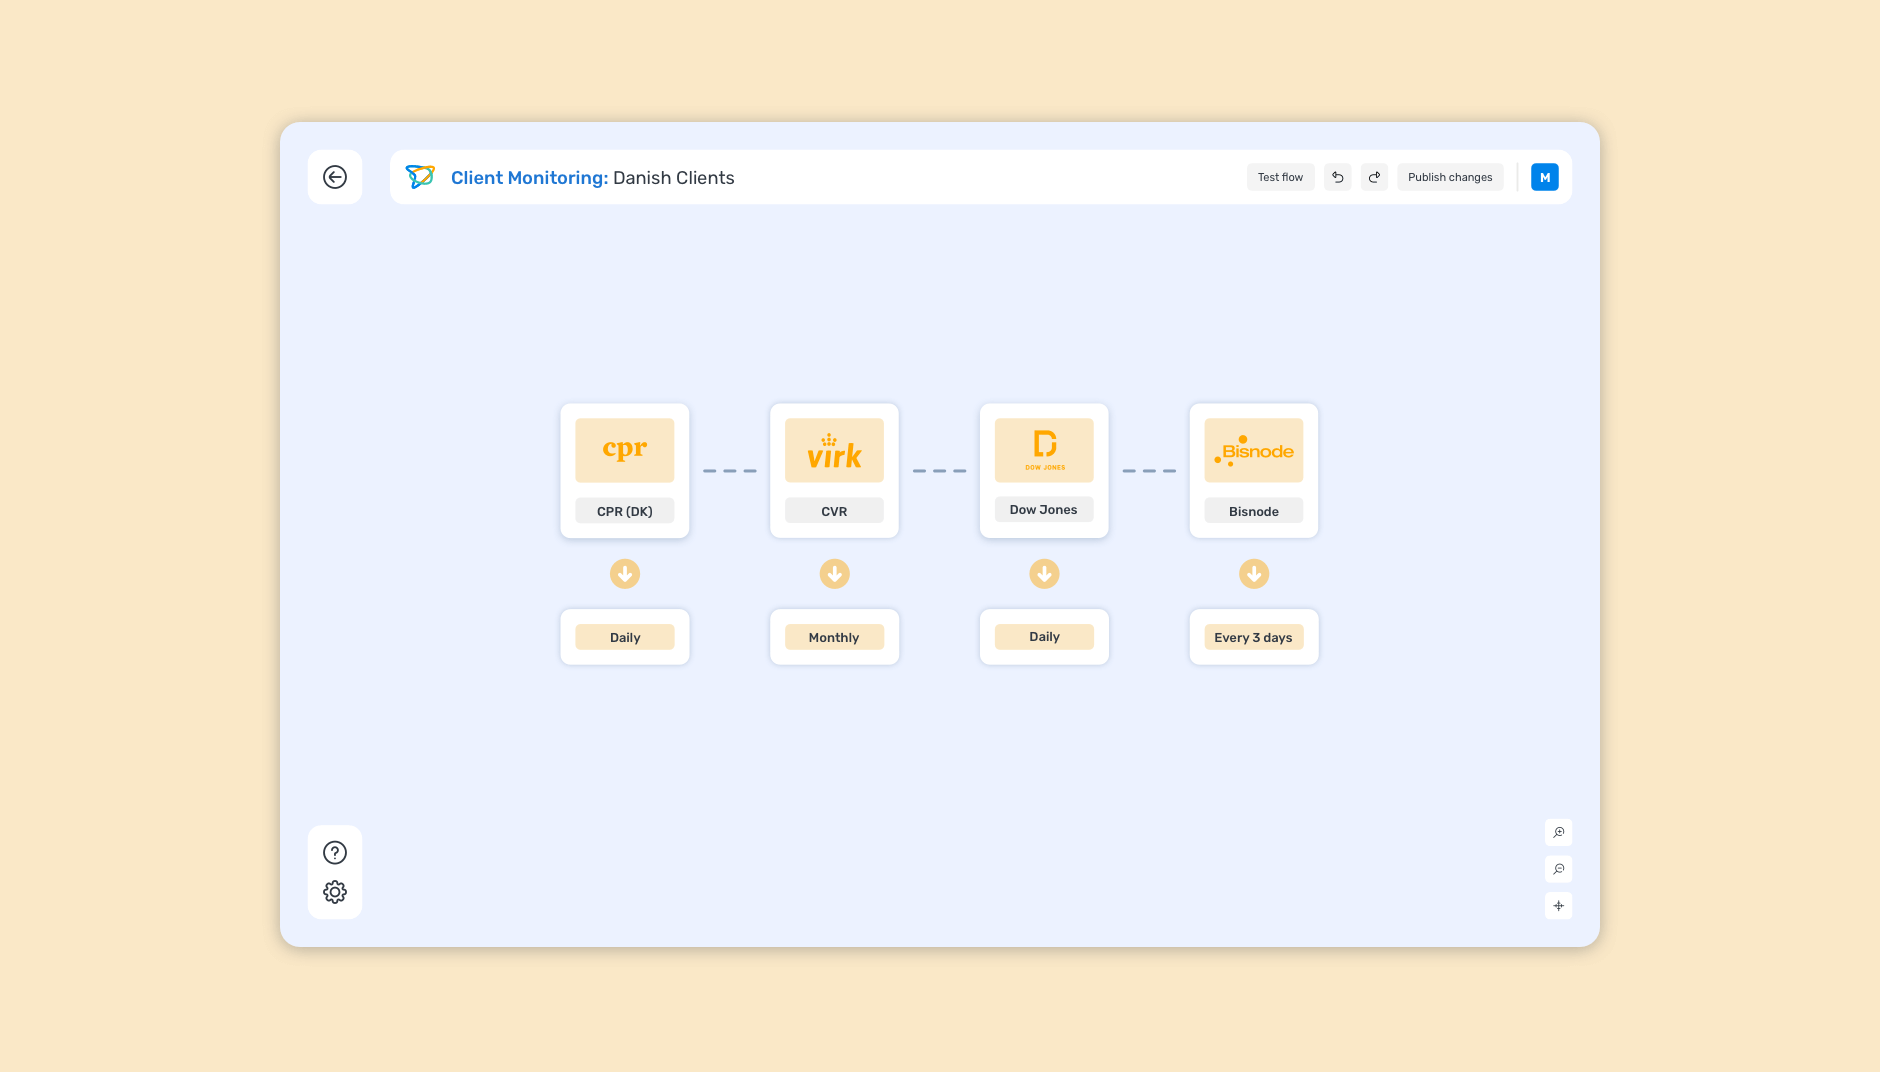Select the cpr logo tile

pos(625,450)
